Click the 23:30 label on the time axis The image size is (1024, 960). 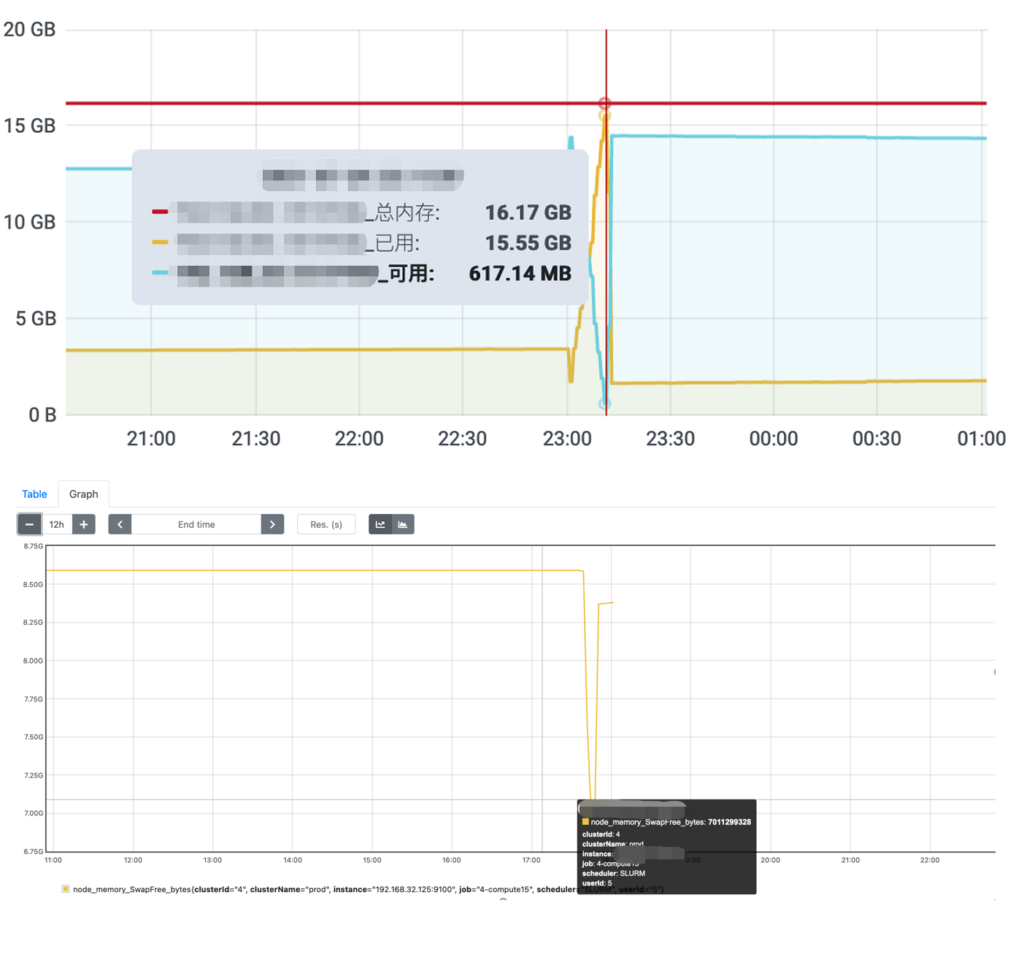coord(670,439)
